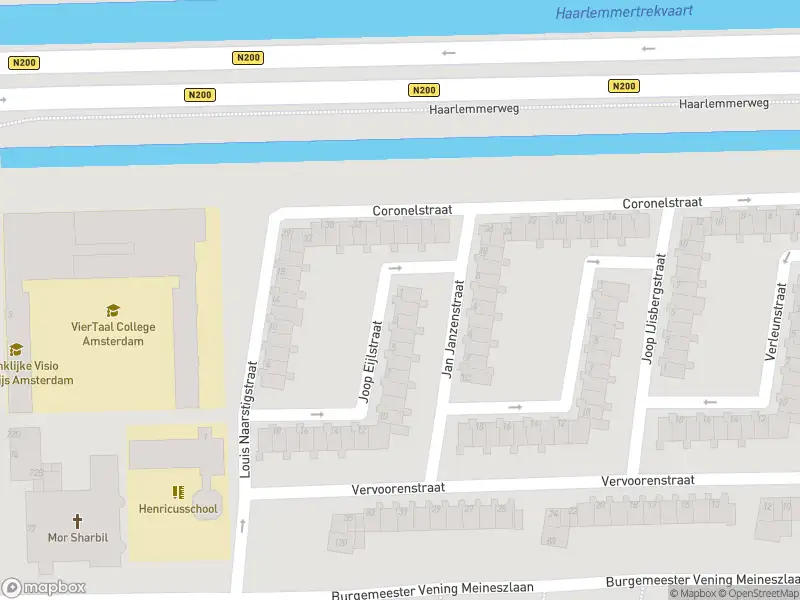Select the Joop IJsbergstraat street label
This screenshot has width=800, height=600.
654,307
